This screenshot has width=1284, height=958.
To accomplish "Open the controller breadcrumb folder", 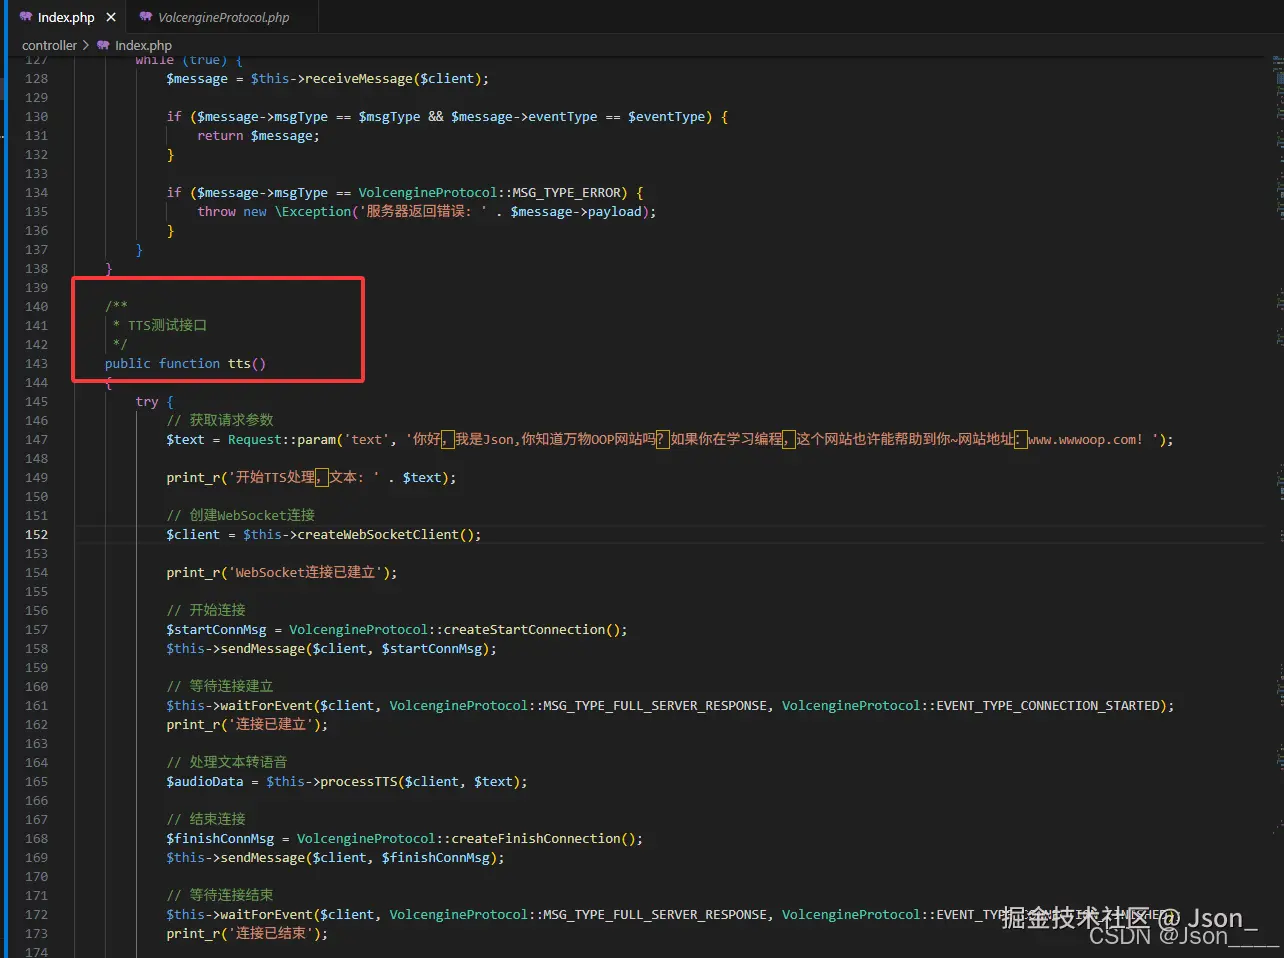I will tap(49, 45).
